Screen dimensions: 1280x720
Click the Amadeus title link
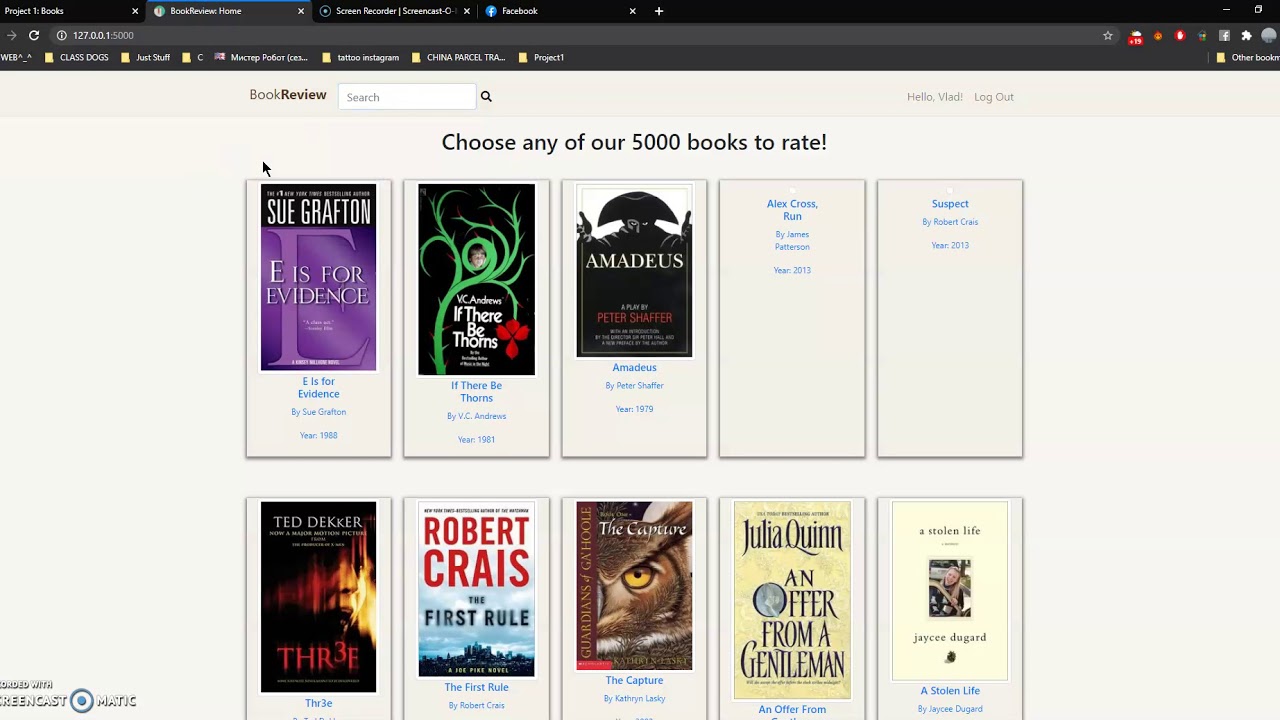click(634, 368)
